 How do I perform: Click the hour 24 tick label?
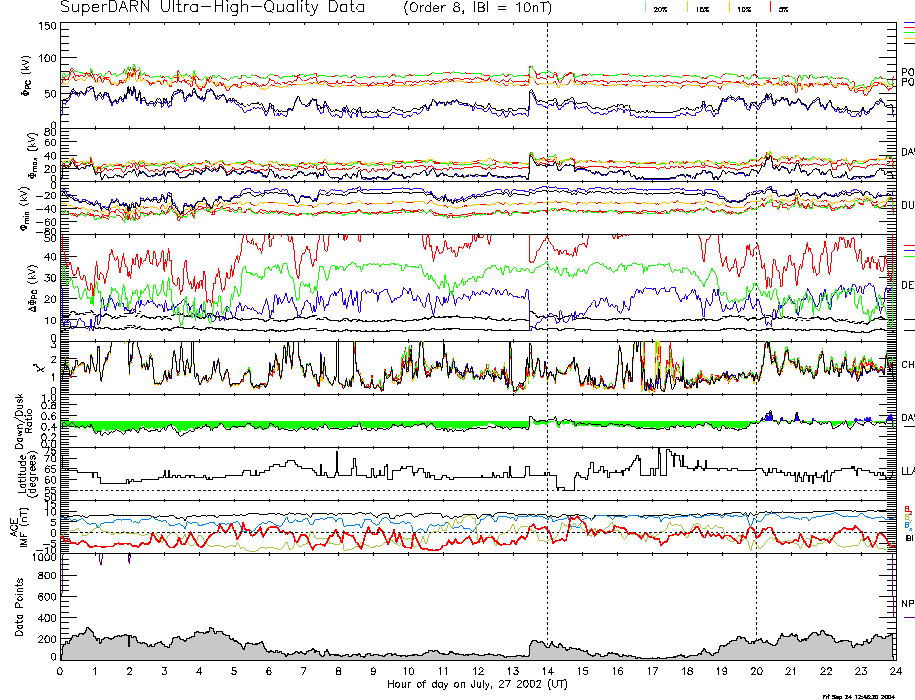click(x=894, y=672)
